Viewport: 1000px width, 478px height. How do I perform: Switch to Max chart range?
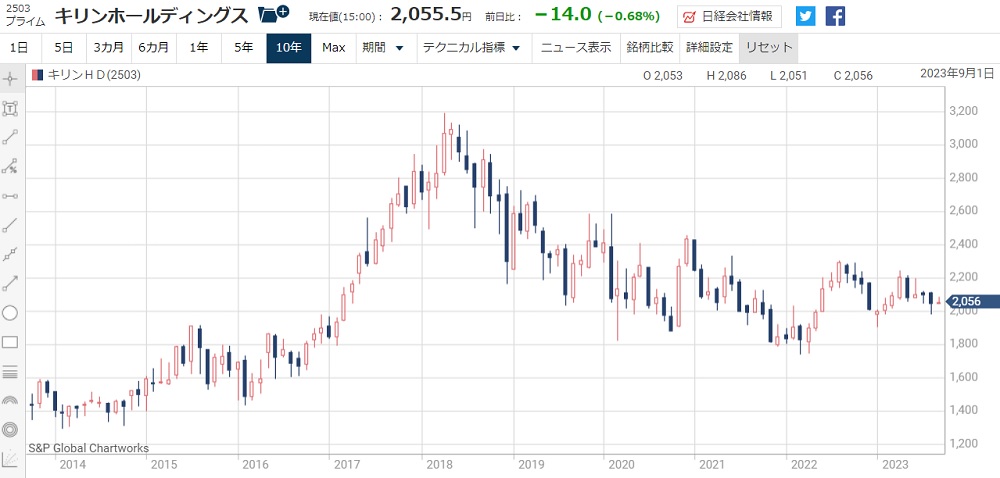click(x=334, y=48)
